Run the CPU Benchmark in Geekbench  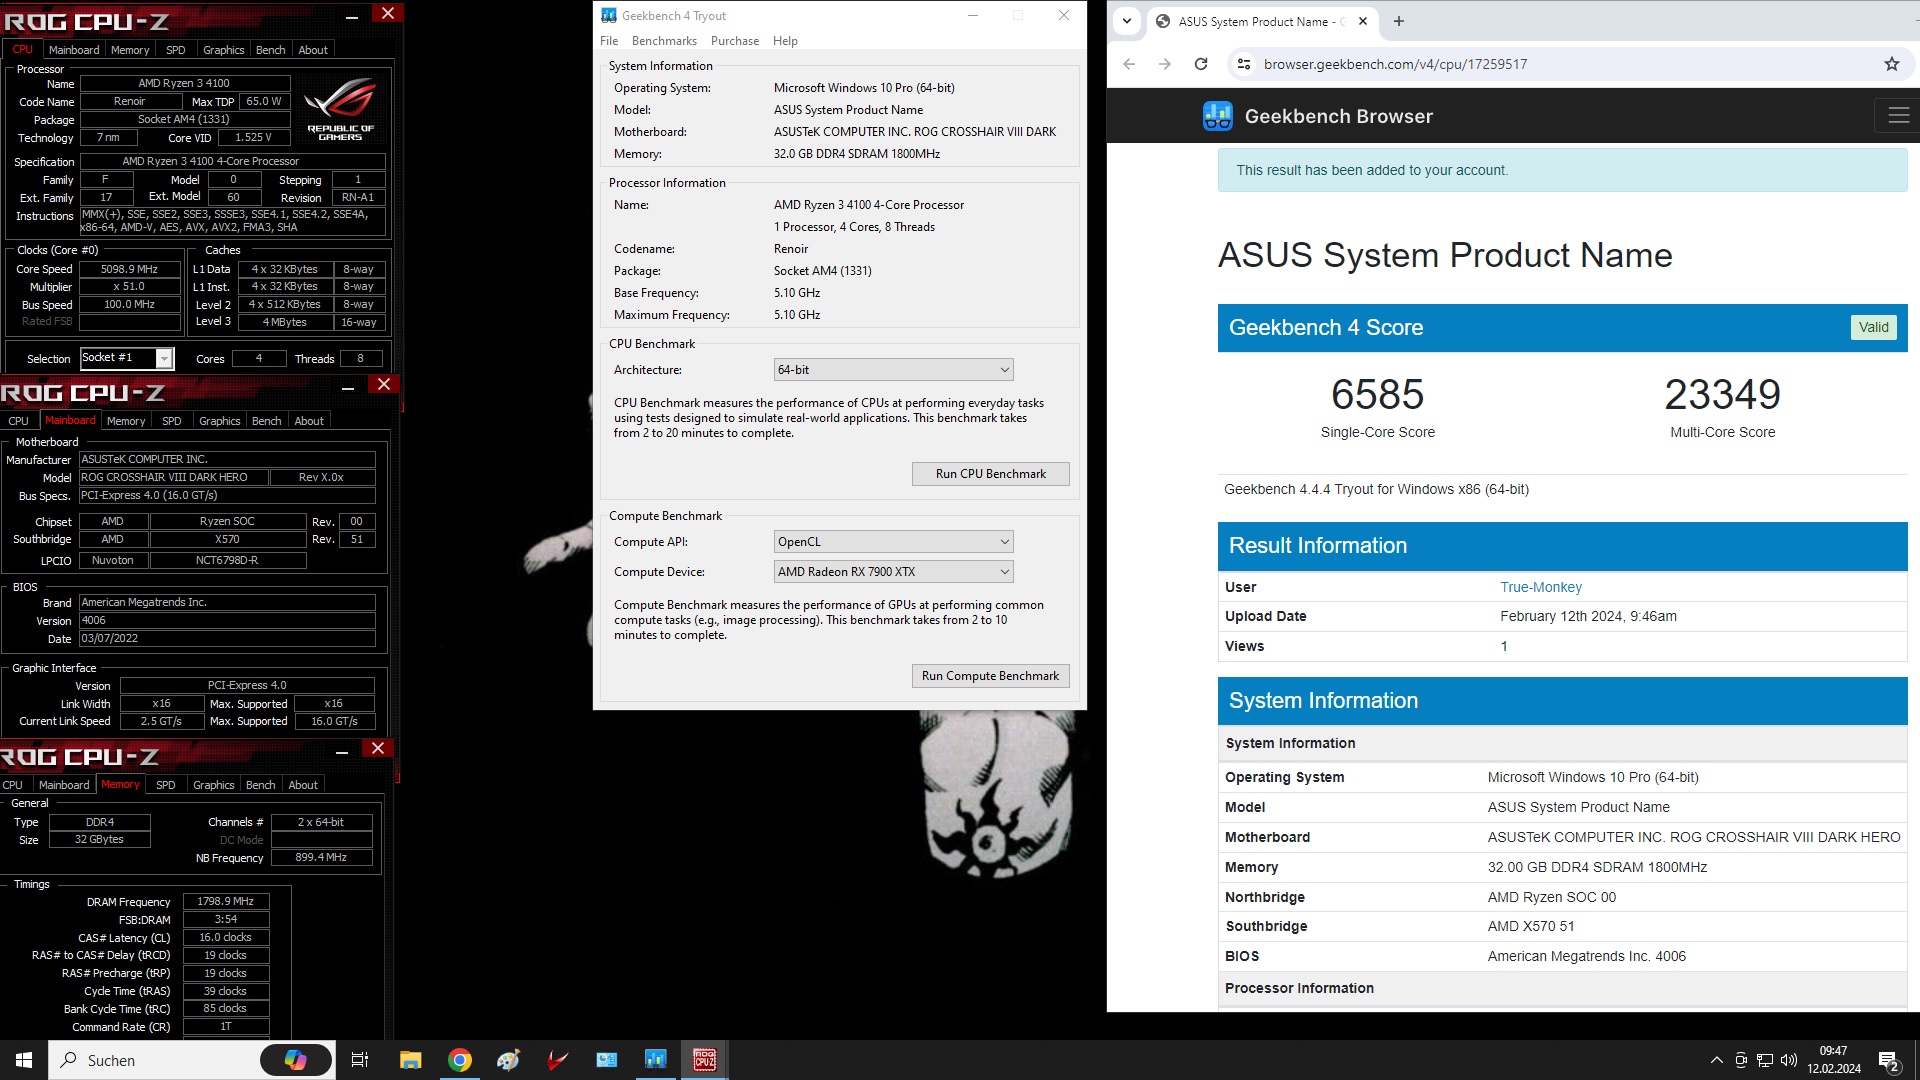990,474
